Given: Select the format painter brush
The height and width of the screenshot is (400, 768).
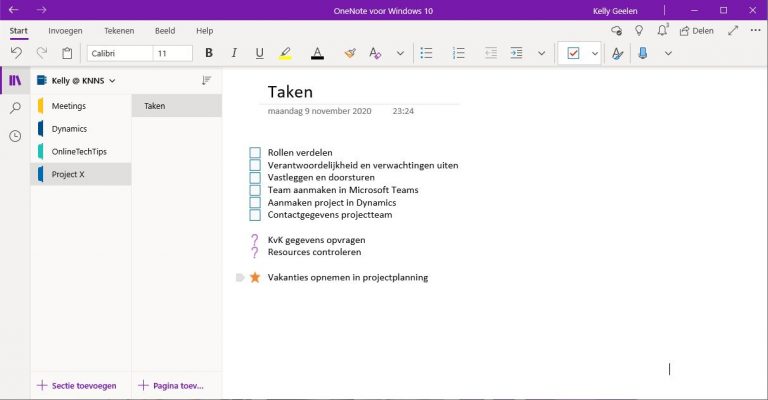Looking at the screenshot, I should click(x=350, y=53).
